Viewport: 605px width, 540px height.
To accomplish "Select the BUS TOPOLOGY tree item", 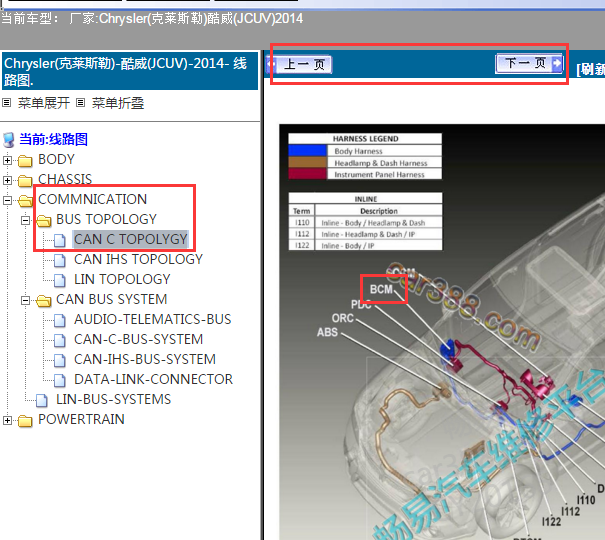I will (x=106, y=219).
